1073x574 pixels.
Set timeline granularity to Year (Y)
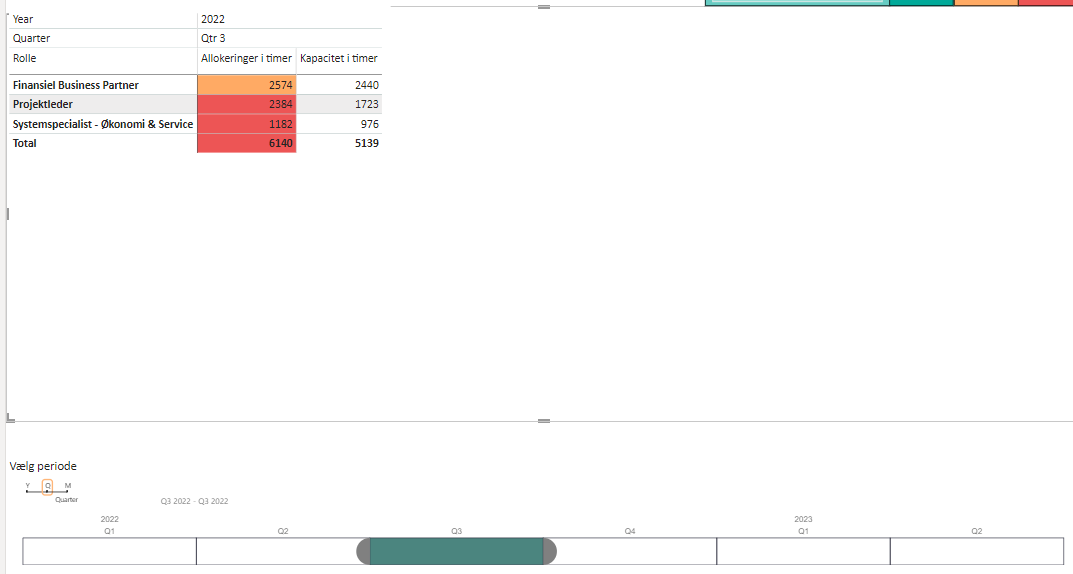point(27,486)
